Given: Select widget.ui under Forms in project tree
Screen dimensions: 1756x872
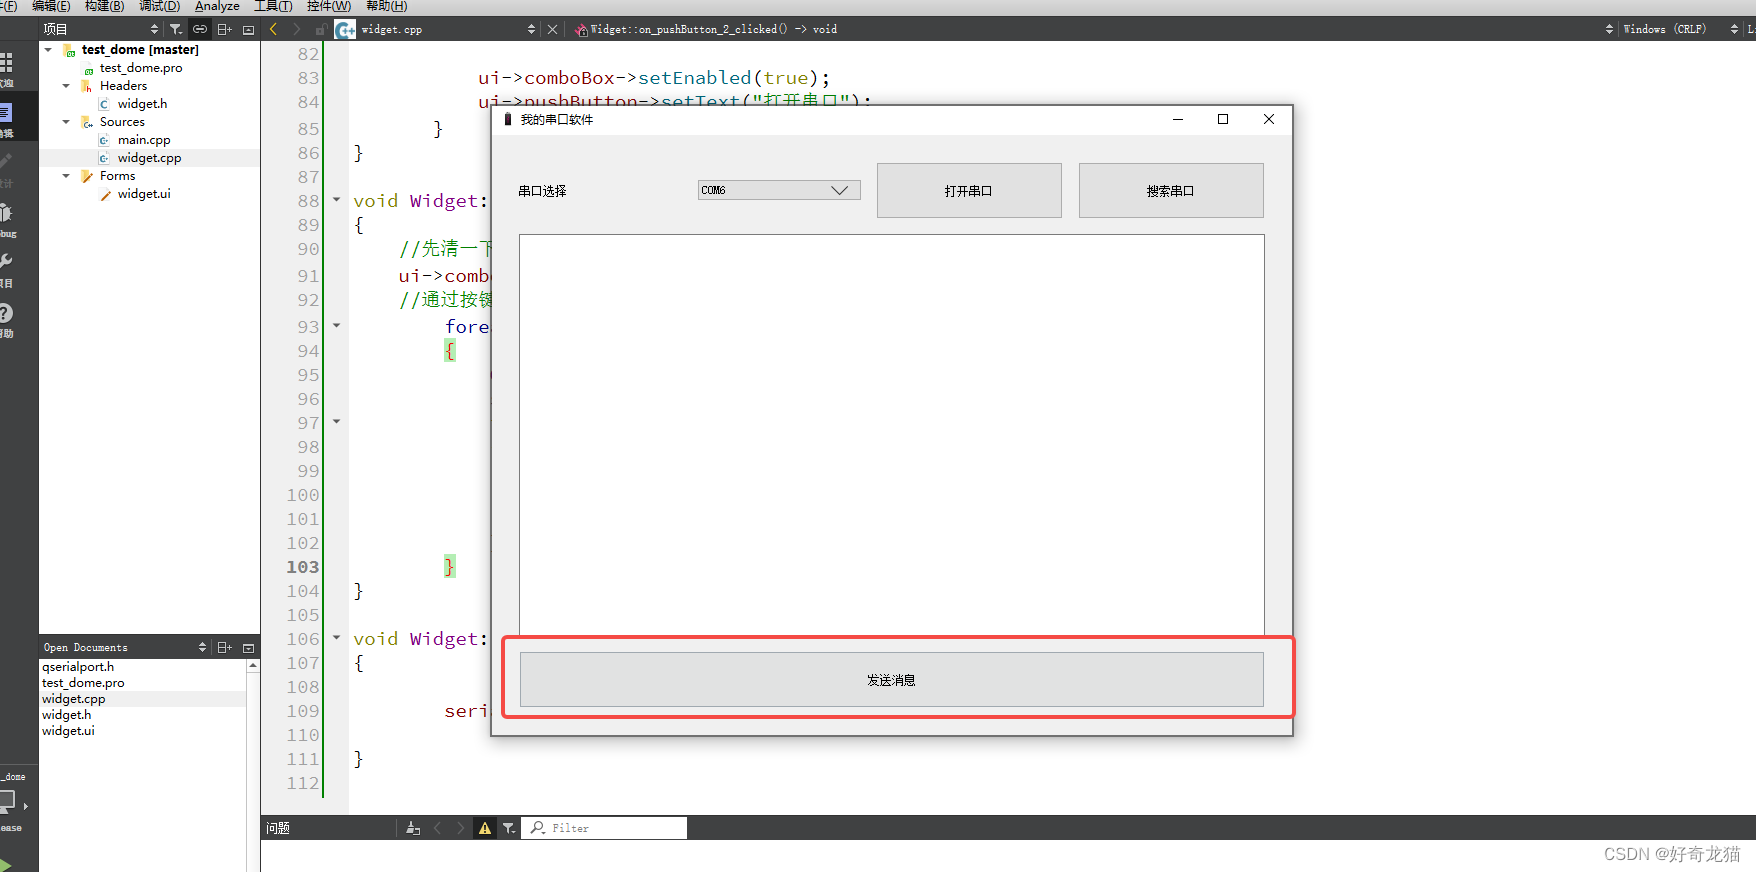Looking at the screenshot, I should (144, 194).
